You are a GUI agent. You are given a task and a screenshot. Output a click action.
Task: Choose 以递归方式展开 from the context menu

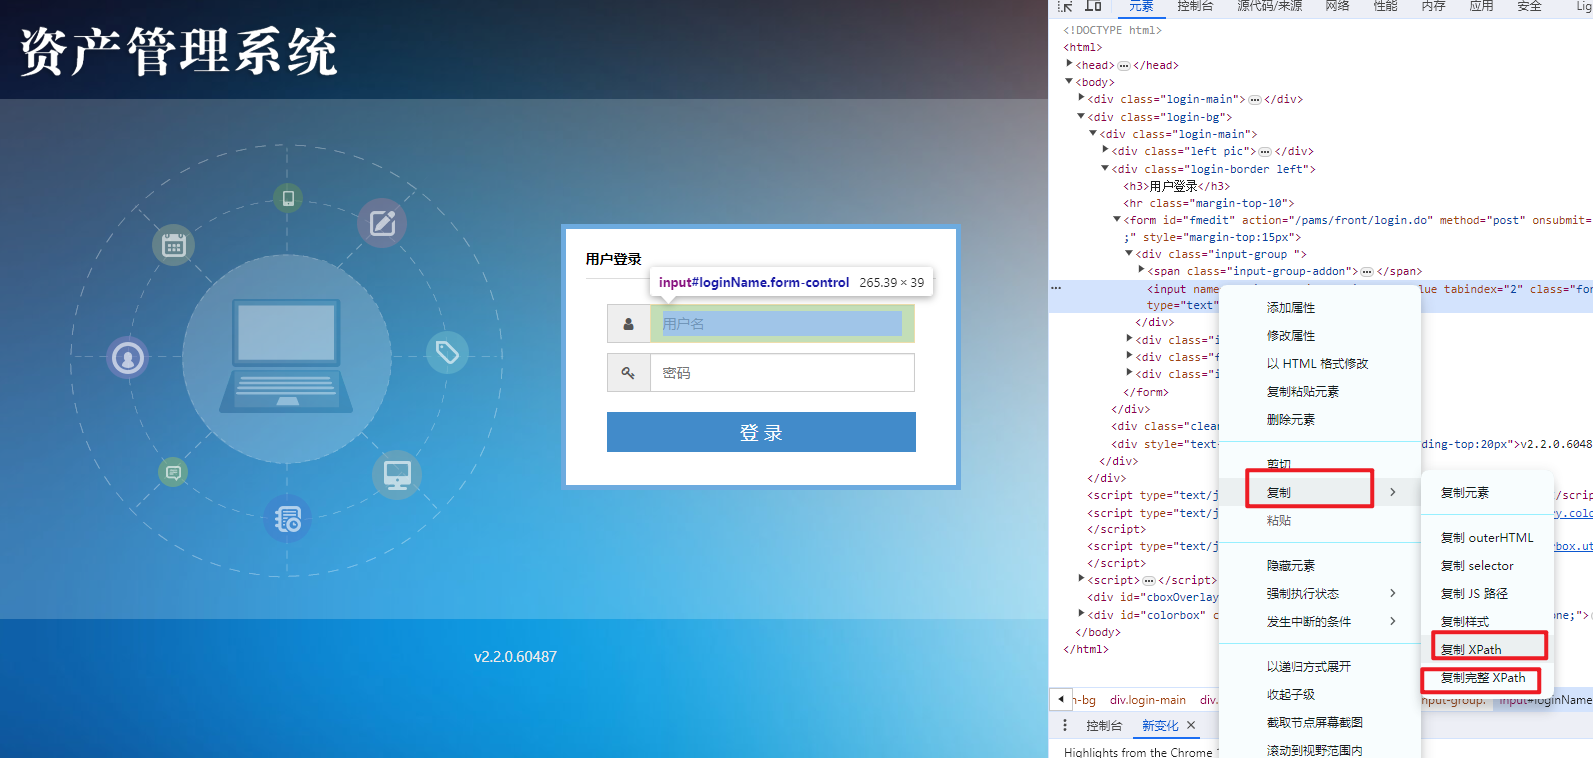click(x=1320, y=667)
